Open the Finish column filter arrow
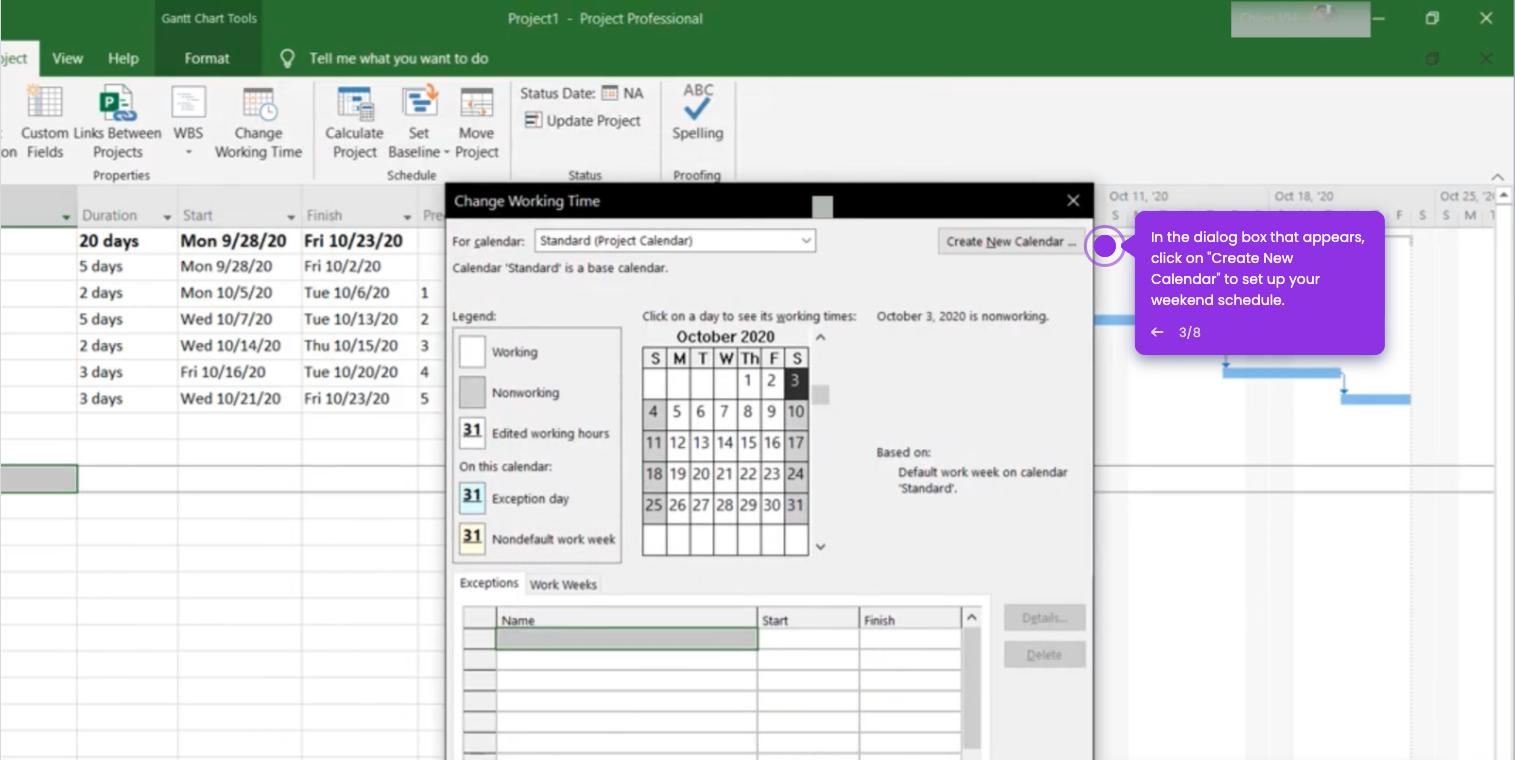 (x=407, y=216)
